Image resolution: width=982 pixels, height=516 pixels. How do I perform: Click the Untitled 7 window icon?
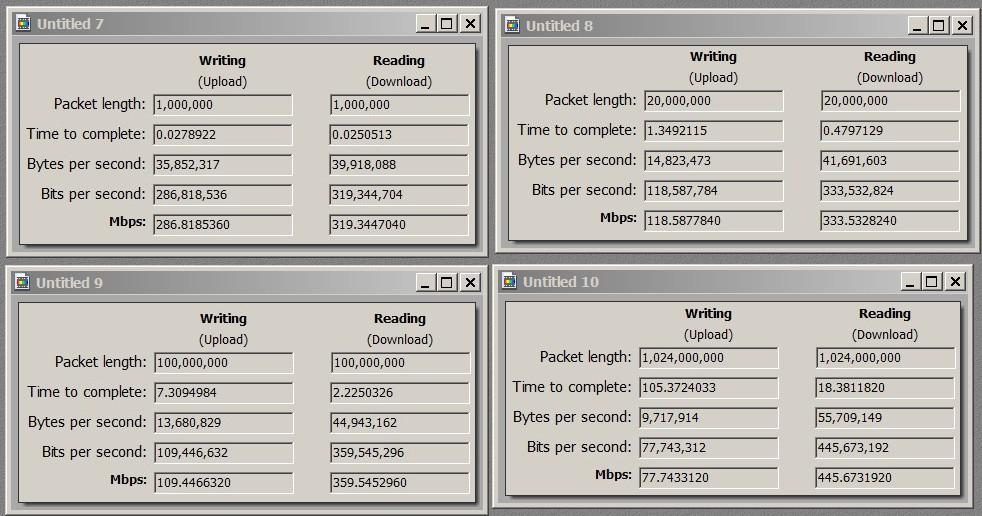point(24,24)
